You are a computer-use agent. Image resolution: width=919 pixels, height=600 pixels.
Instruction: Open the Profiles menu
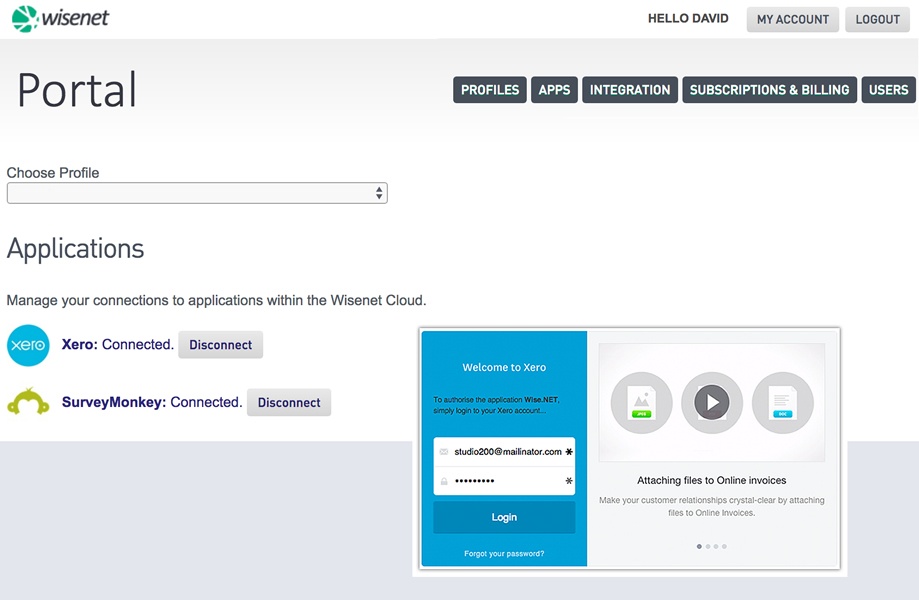tap(490, 90)
